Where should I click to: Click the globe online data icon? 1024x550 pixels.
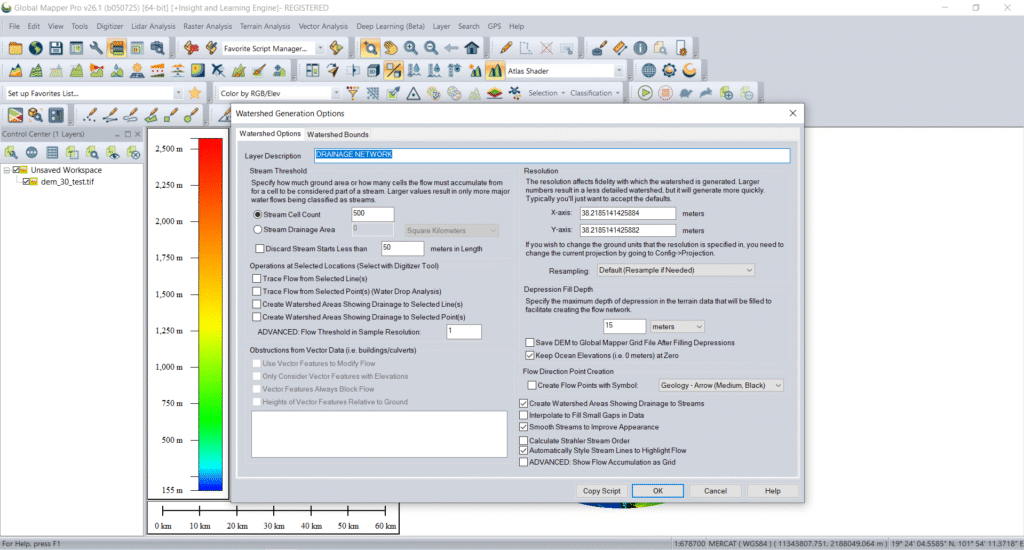tap(35, 48)
